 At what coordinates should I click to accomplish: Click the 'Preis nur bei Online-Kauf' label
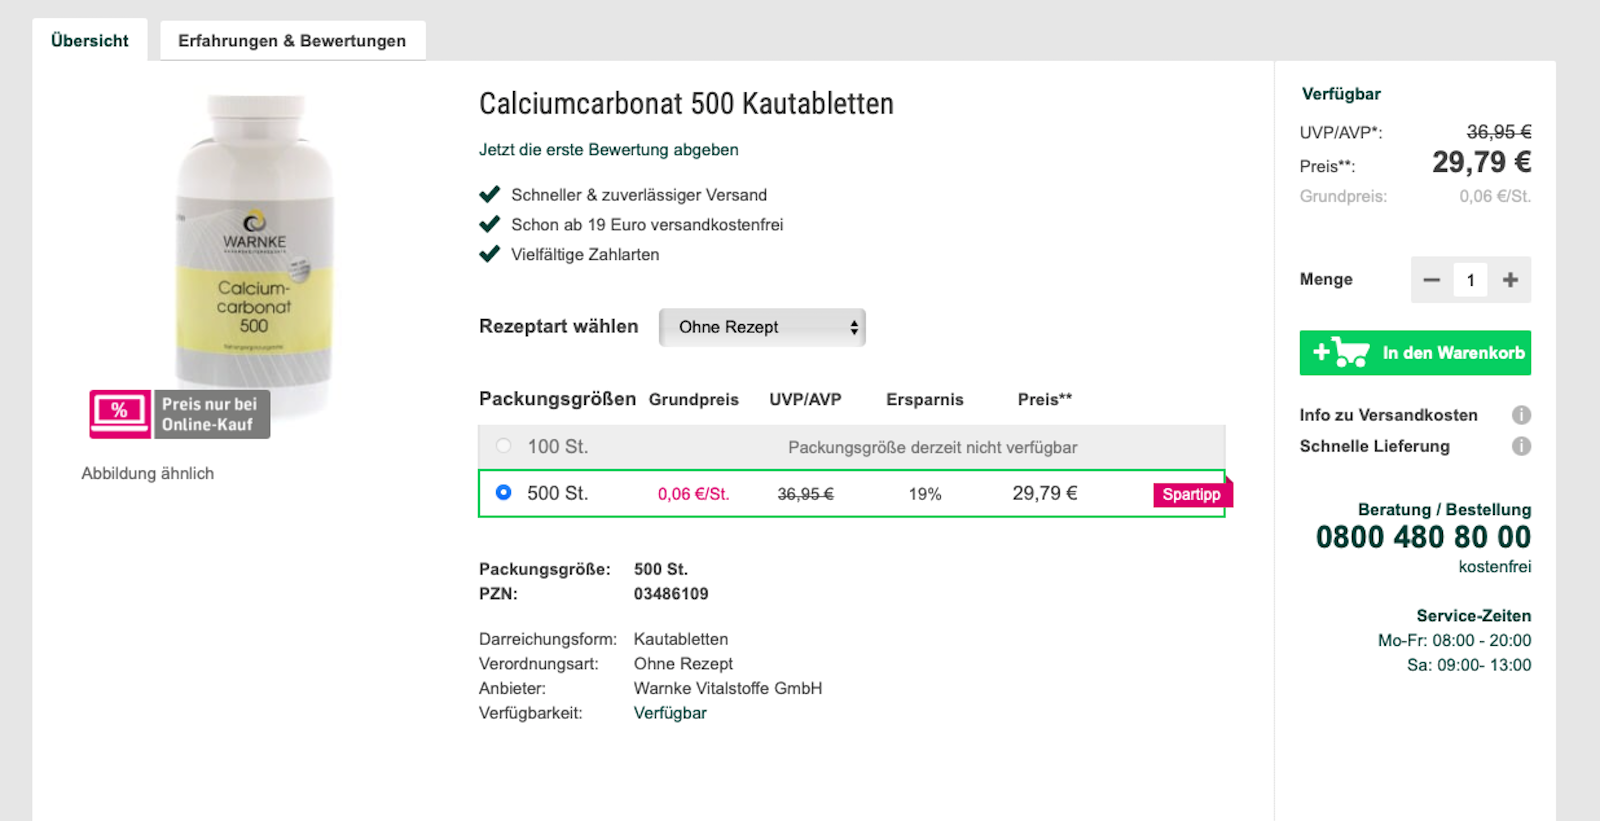pos(210,414)
